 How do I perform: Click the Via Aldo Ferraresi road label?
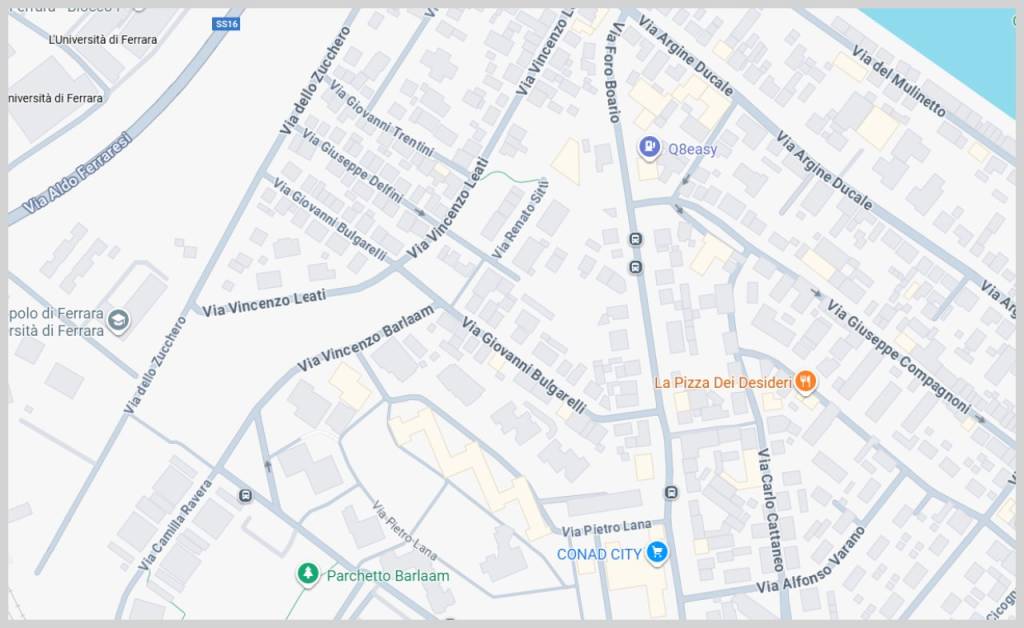click(x=77, y=173)
